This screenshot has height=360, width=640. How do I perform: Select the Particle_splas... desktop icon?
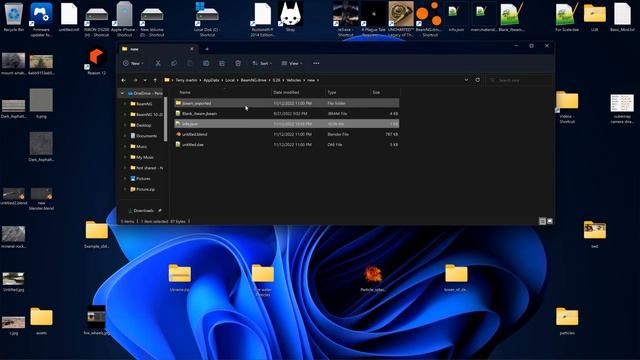373,278
